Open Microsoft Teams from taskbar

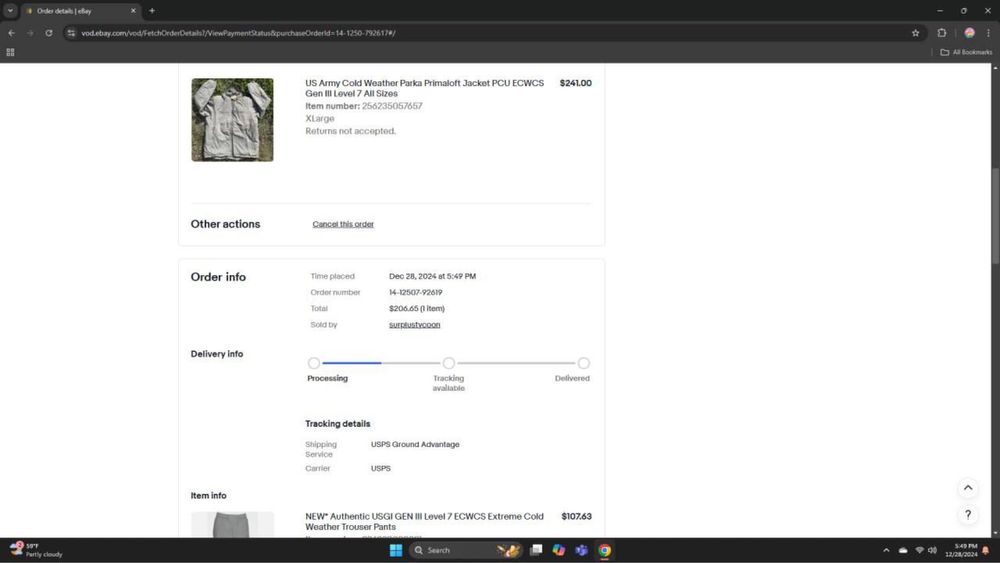(582, 550)
